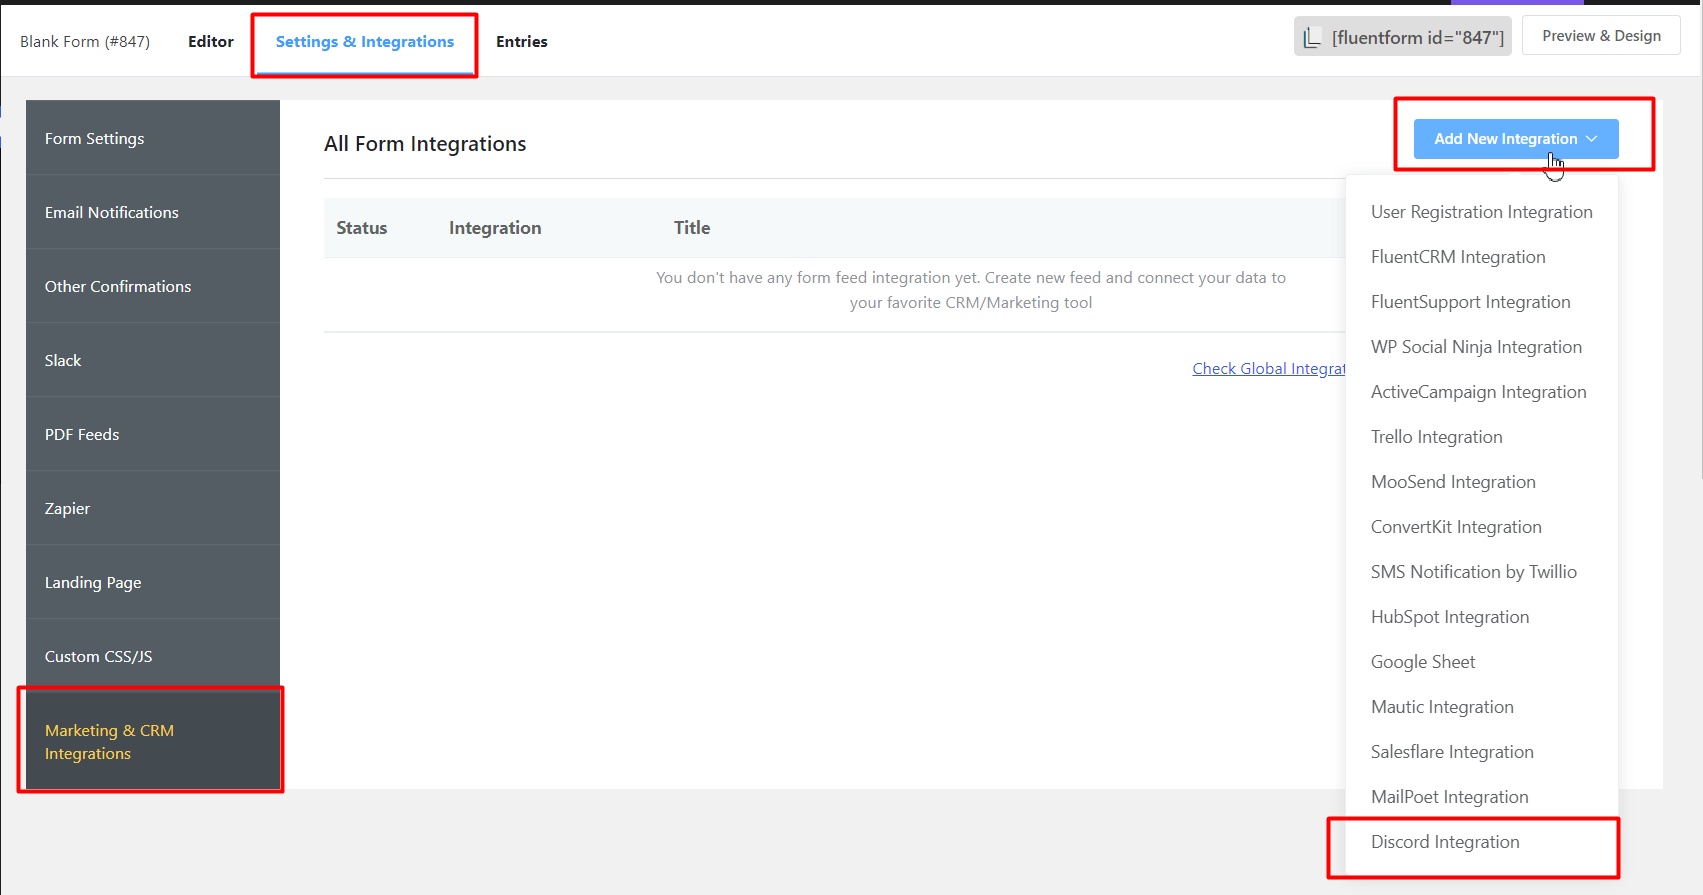Follow the Check Global Integrations link
Image resolution: width=1703 pixels, height=895 pixels.
[x=1269, y=368]
